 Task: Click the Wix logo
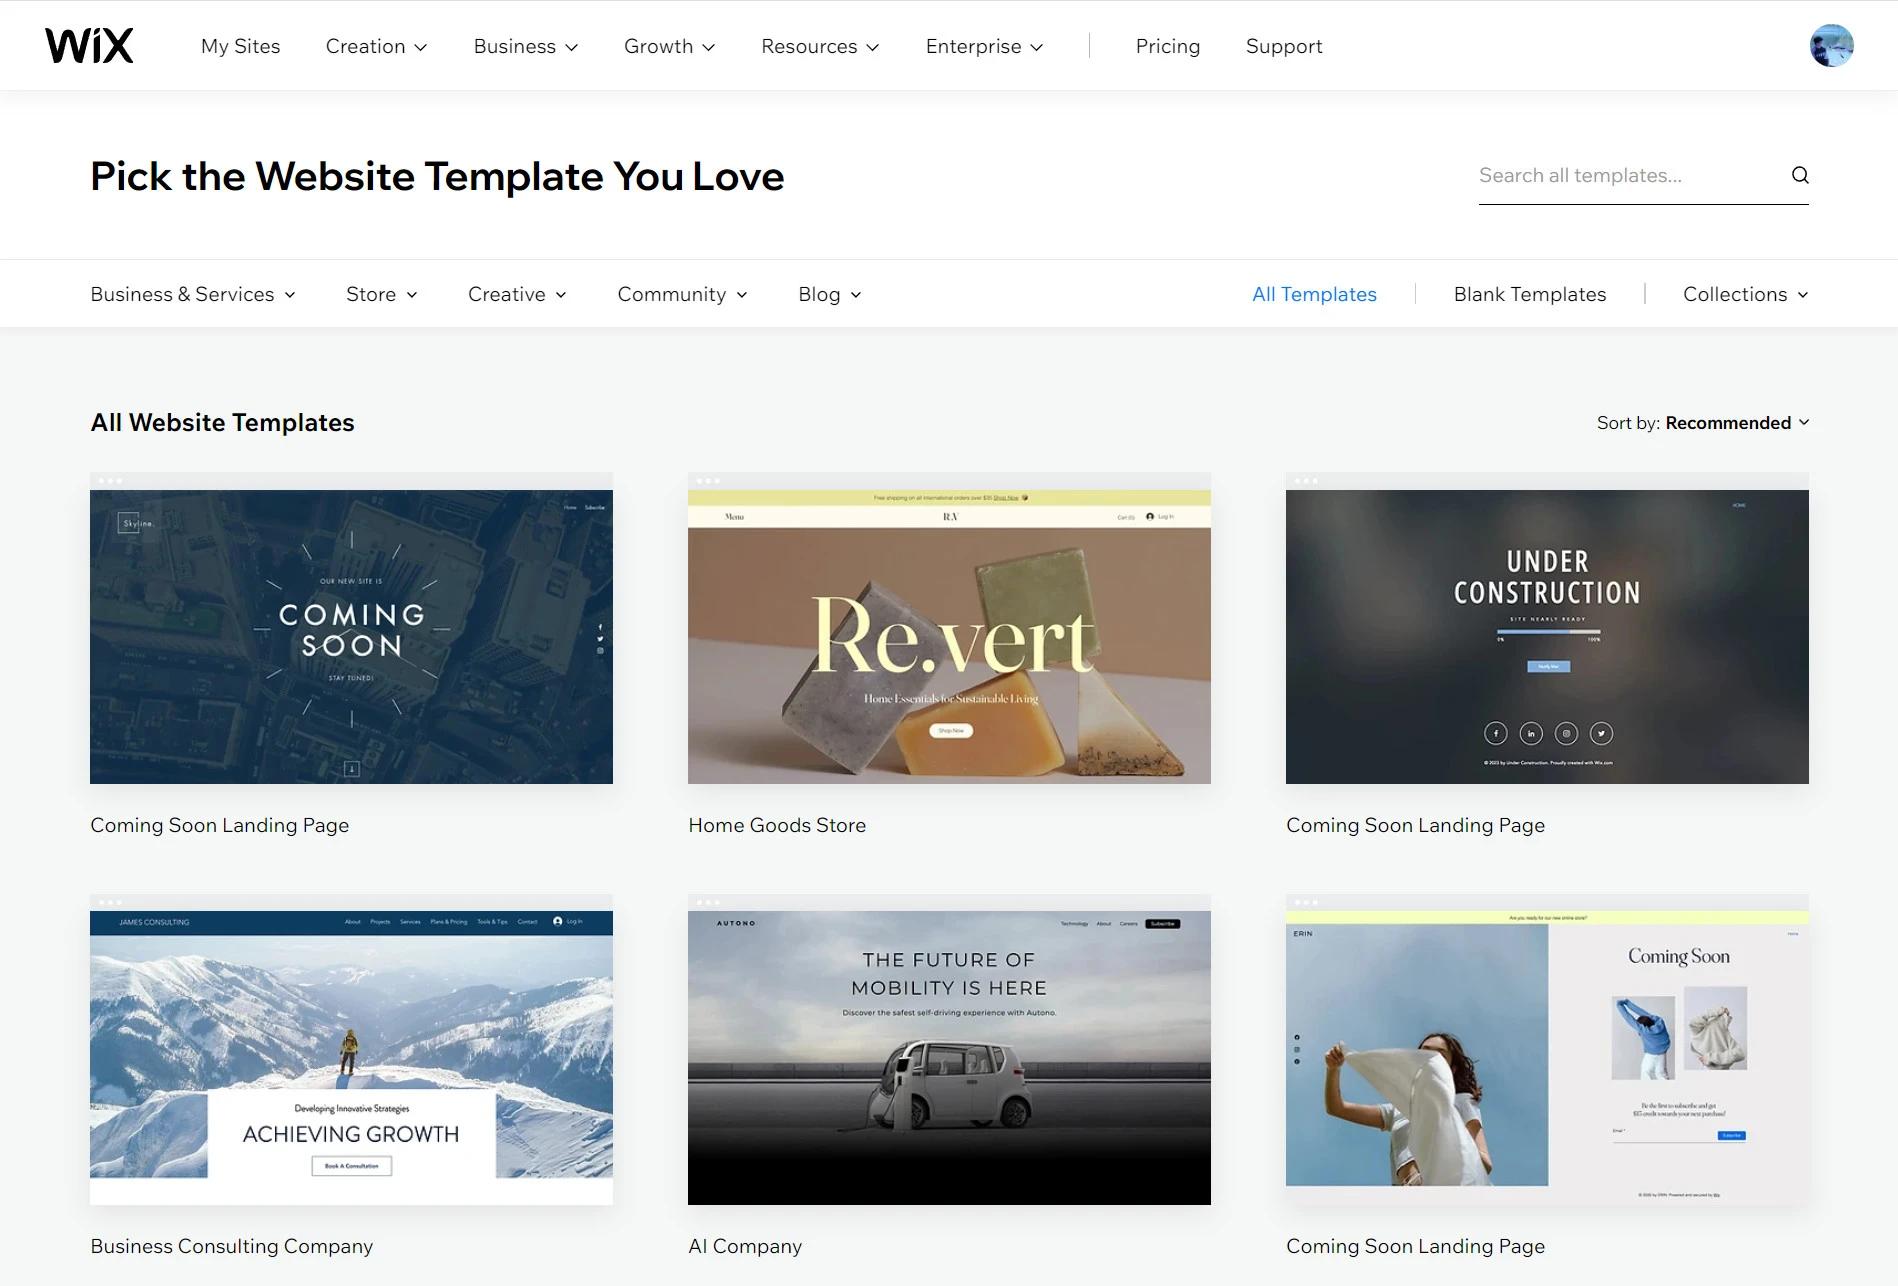pos(89,46)
